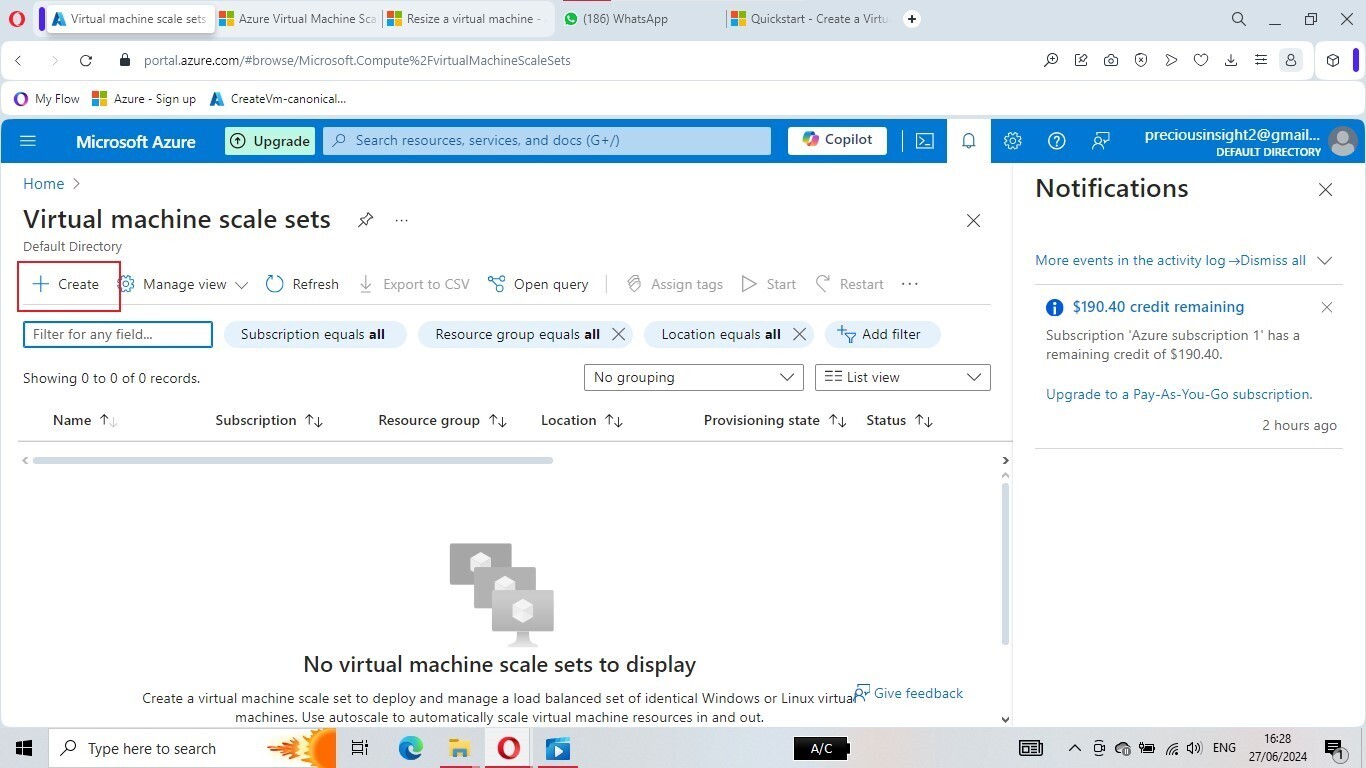1366x768 pixels.
Task: Click the notifications bell icon
Action: [x=968, y=141]
